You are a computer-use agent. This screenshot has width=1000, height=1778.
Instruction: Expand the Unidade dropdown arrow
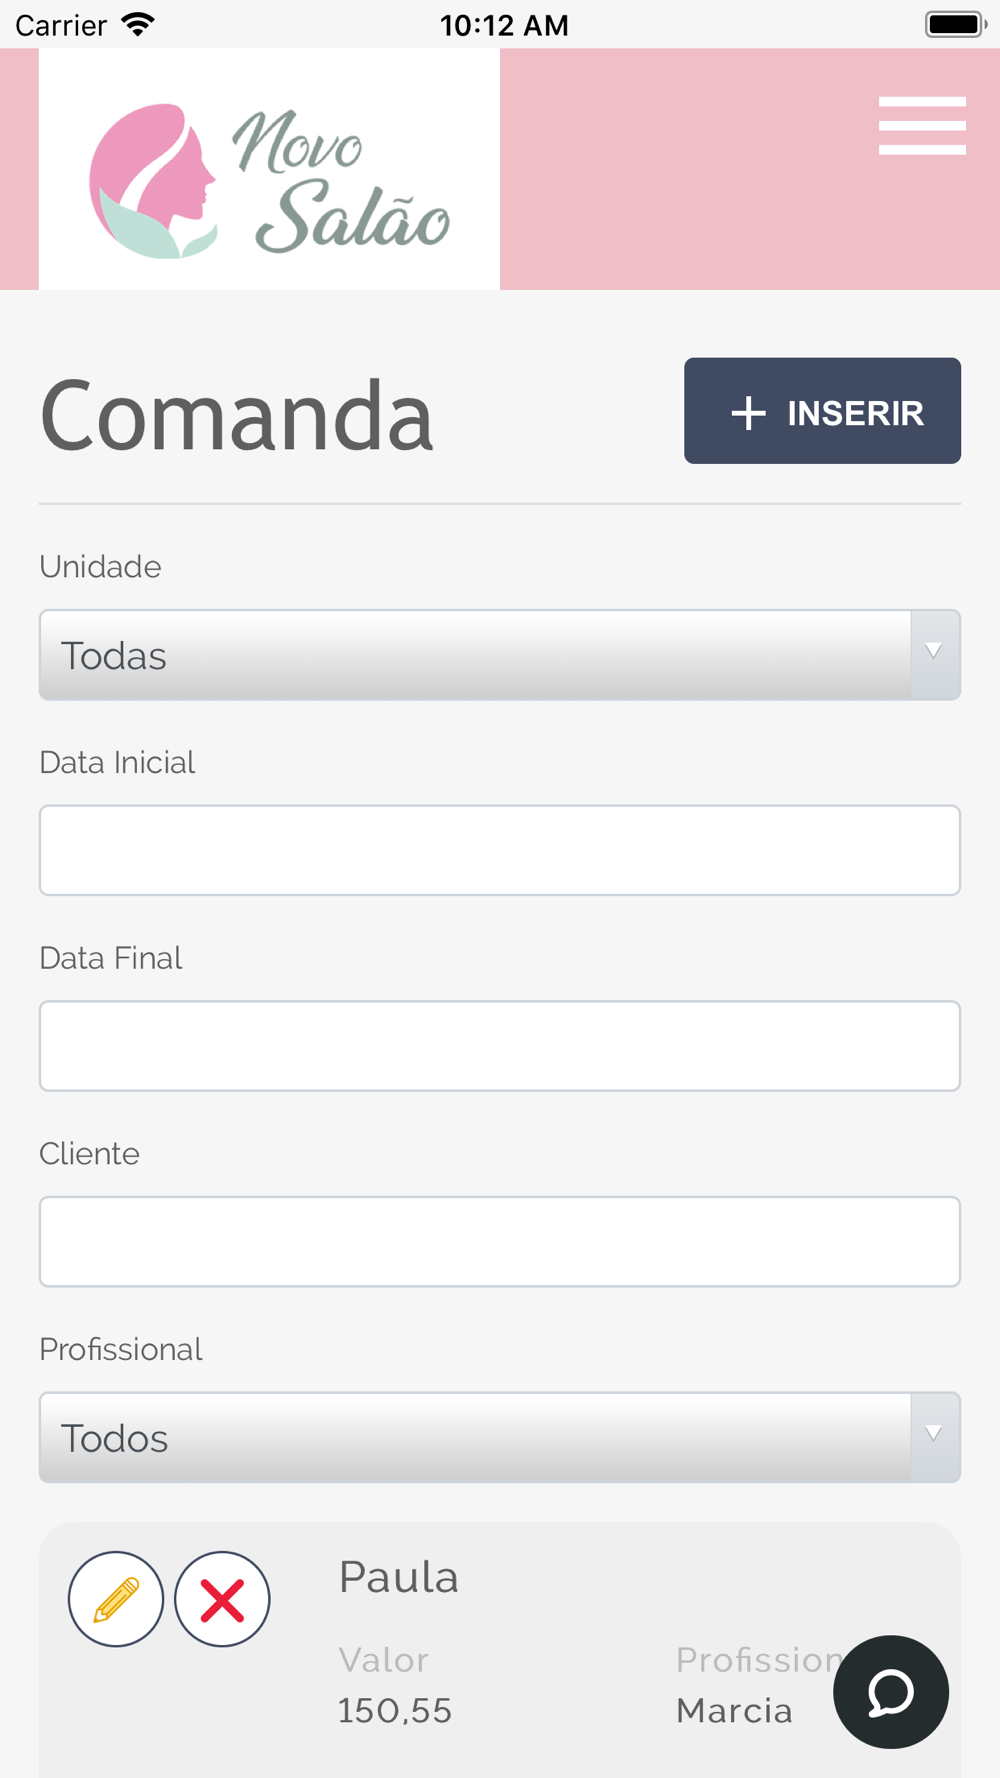[x=935, y=654]
